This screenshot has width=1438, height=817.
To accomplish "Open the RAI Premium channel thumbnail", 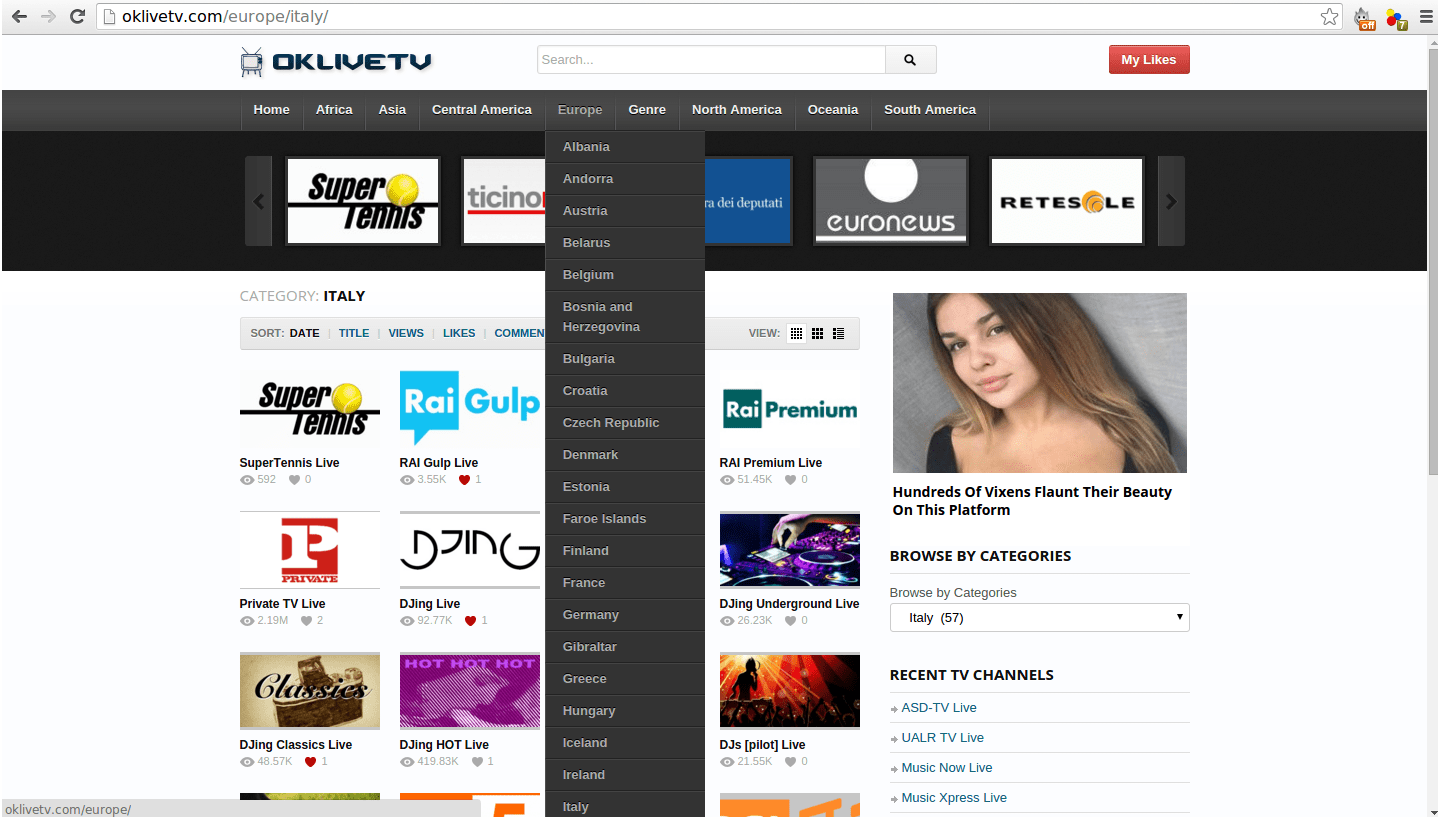I will 790,408.
